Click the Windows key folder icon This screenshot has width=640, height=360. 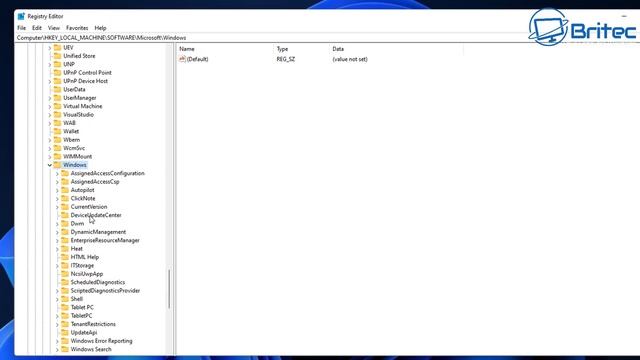pos(58,165)
